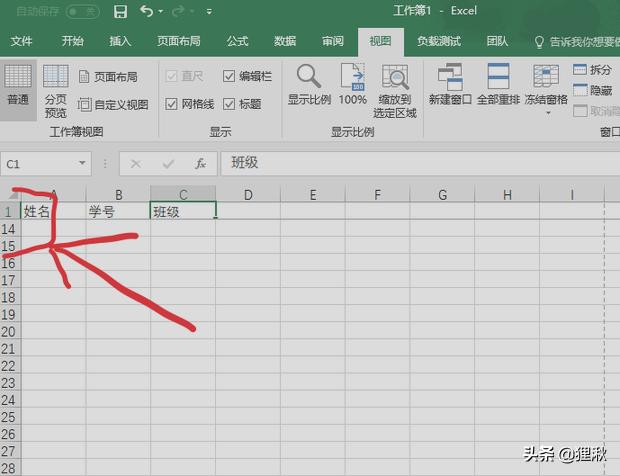Toggle the Formula Bar (编辑栏) checkbox
The image size is (620, 476).
(229, 77)
